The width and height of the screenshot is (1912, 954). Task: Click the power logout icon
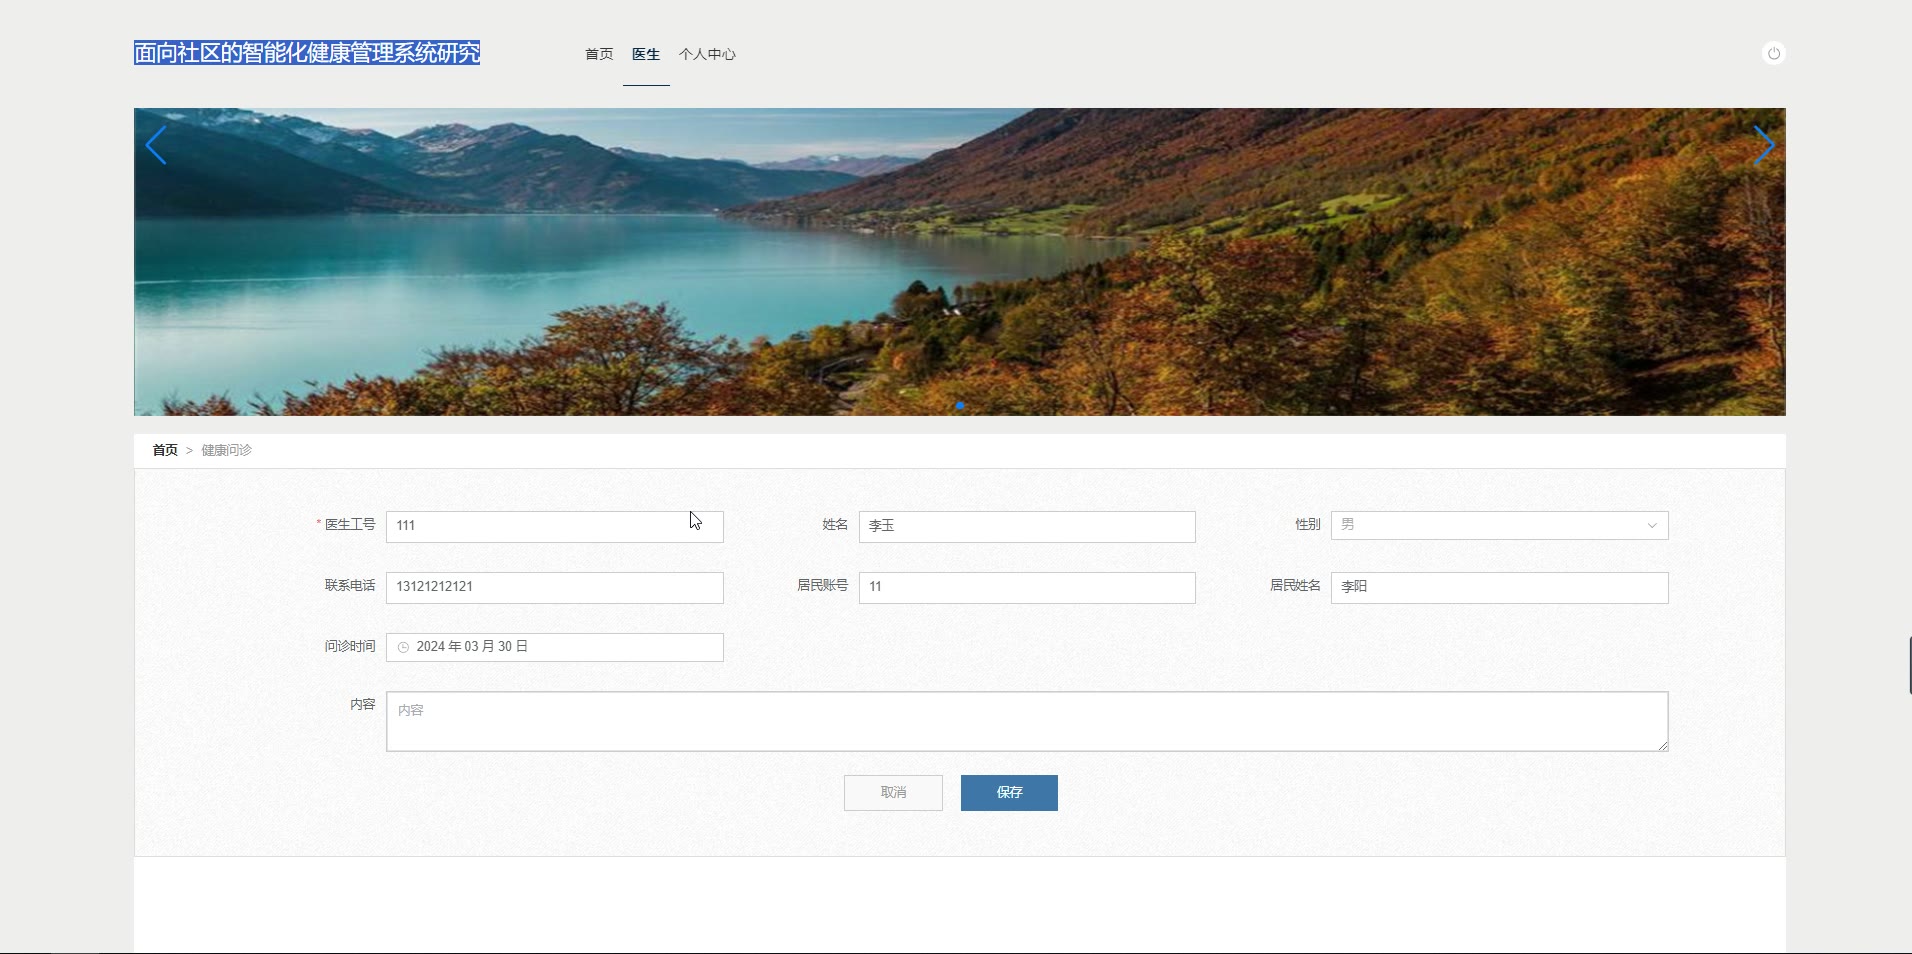(x=1773, y=53)
